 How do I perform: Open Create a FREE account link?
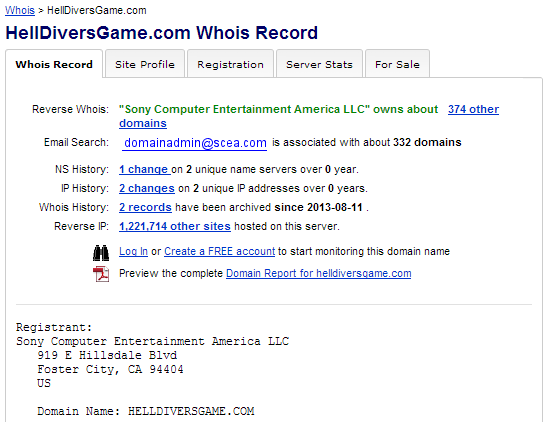click(219, 251)
